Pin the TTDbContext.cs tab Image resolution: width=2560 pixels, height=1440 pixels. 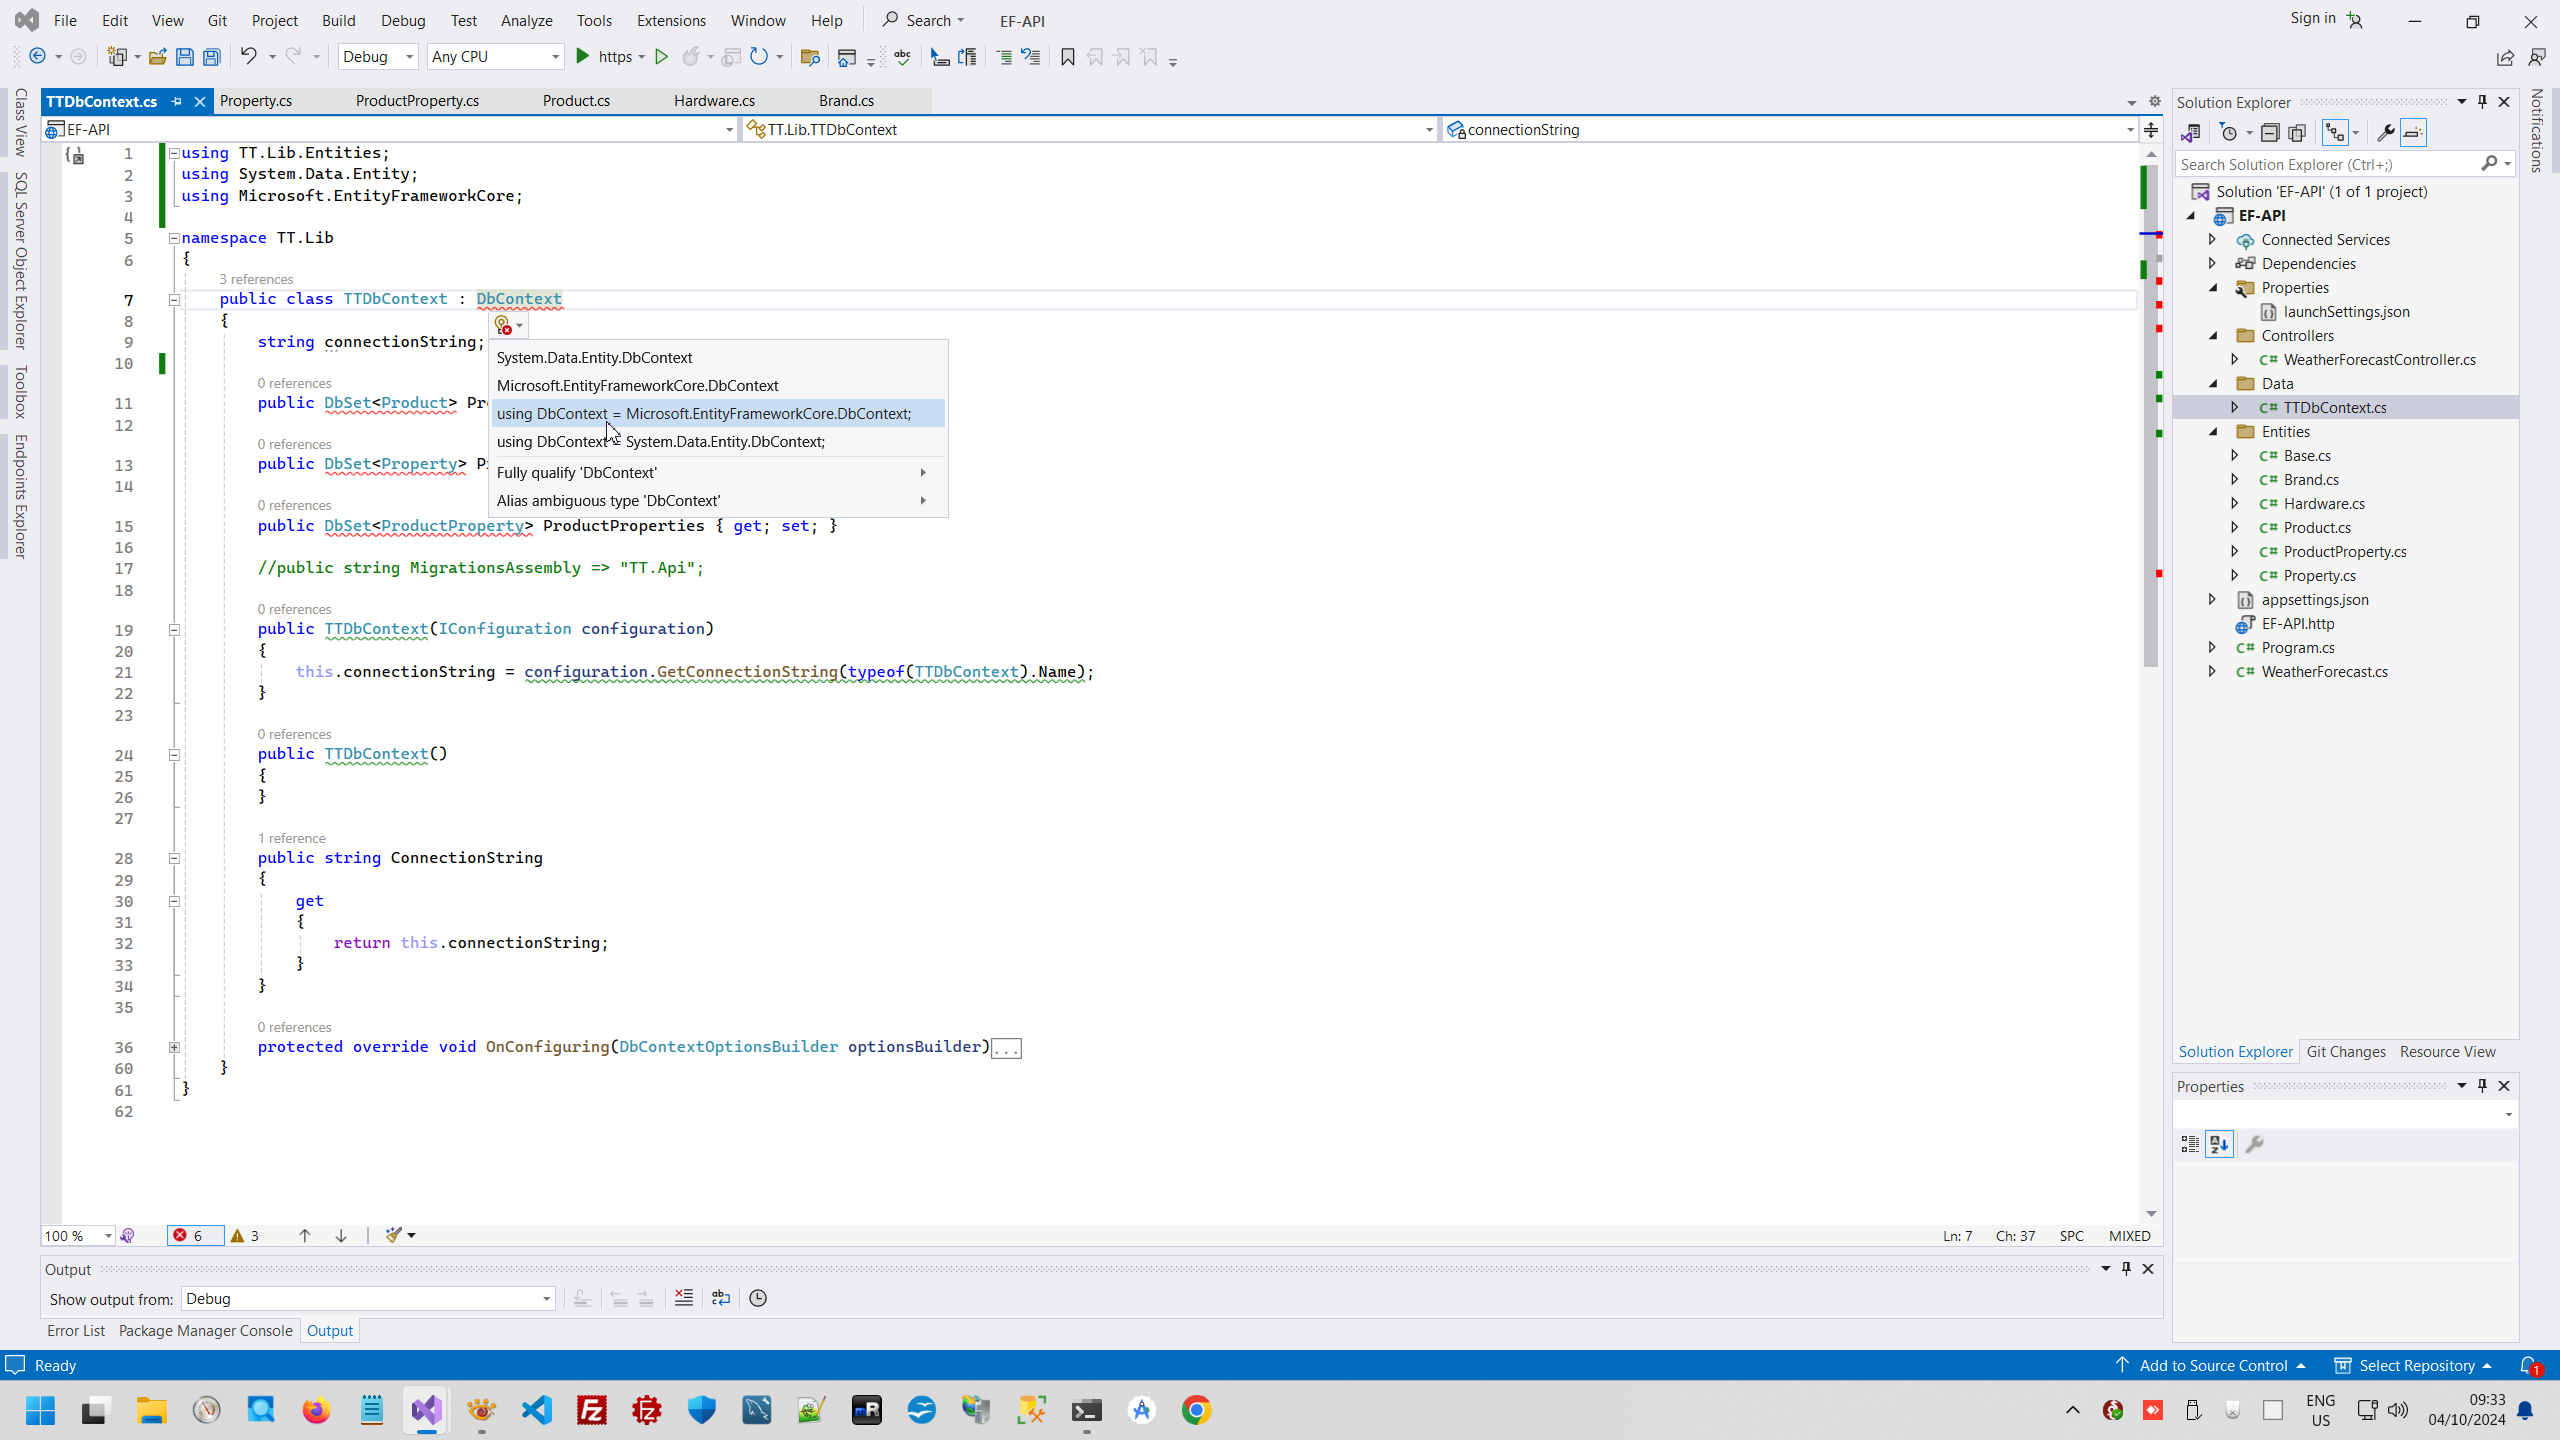point(177,101)
